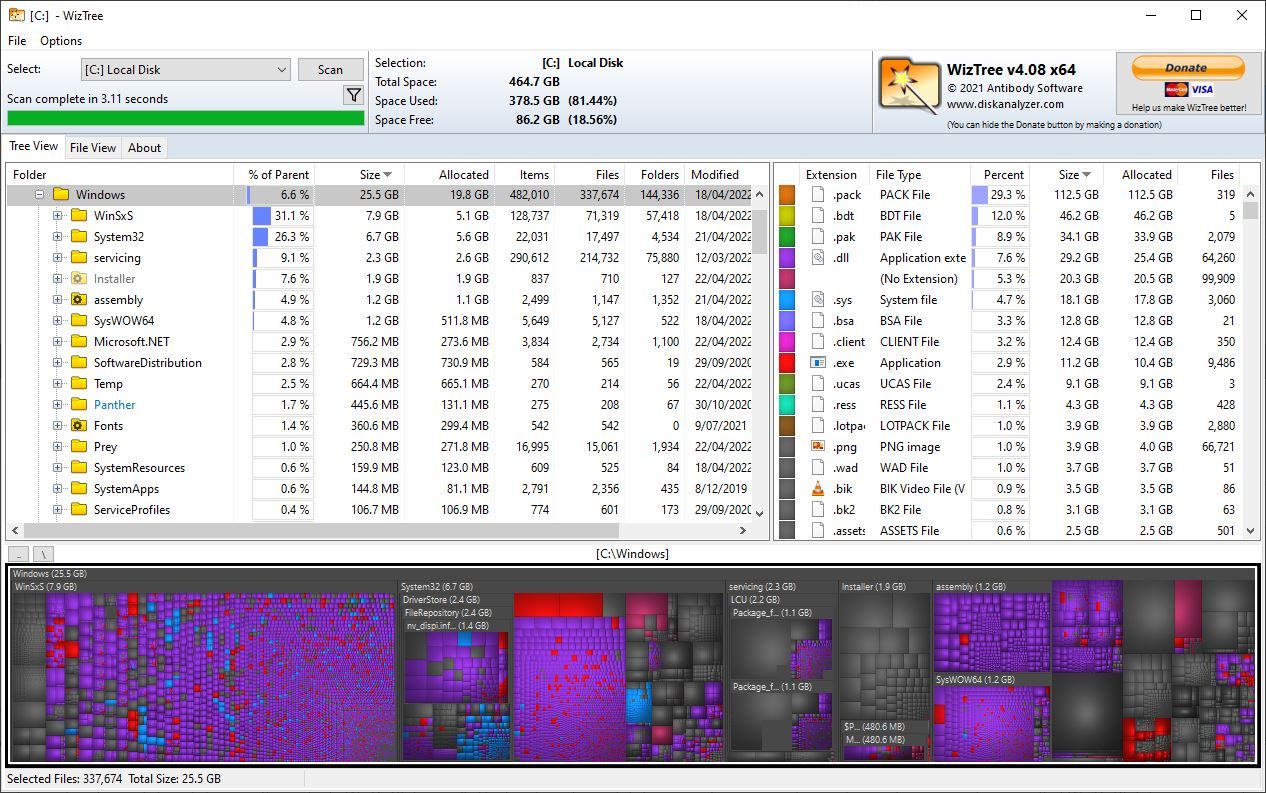Expand the System32 folder node
Viewport: 1266px width, 793px height.
pyautogui.click(x=58, y=237)
